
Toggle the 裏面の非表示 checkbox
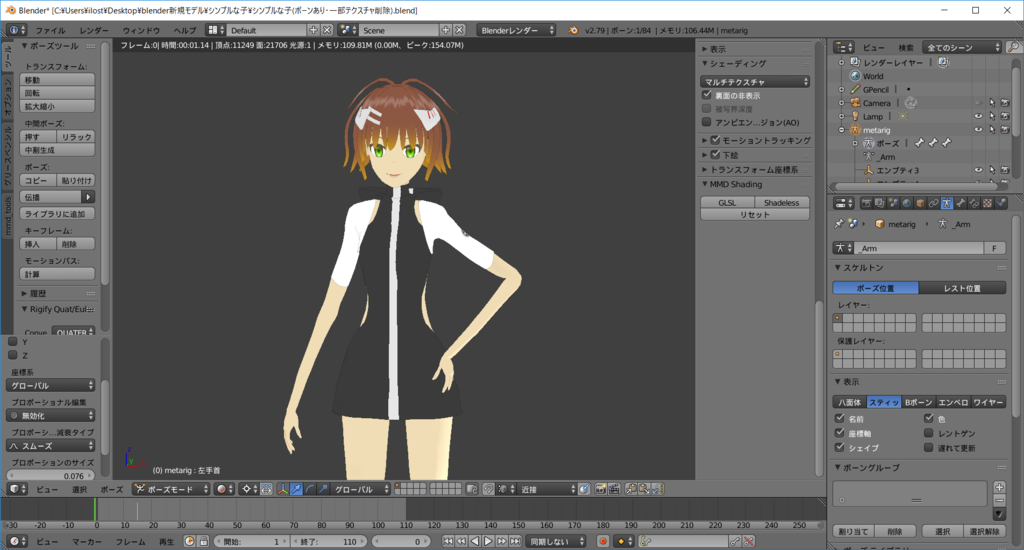click(707, 95)
